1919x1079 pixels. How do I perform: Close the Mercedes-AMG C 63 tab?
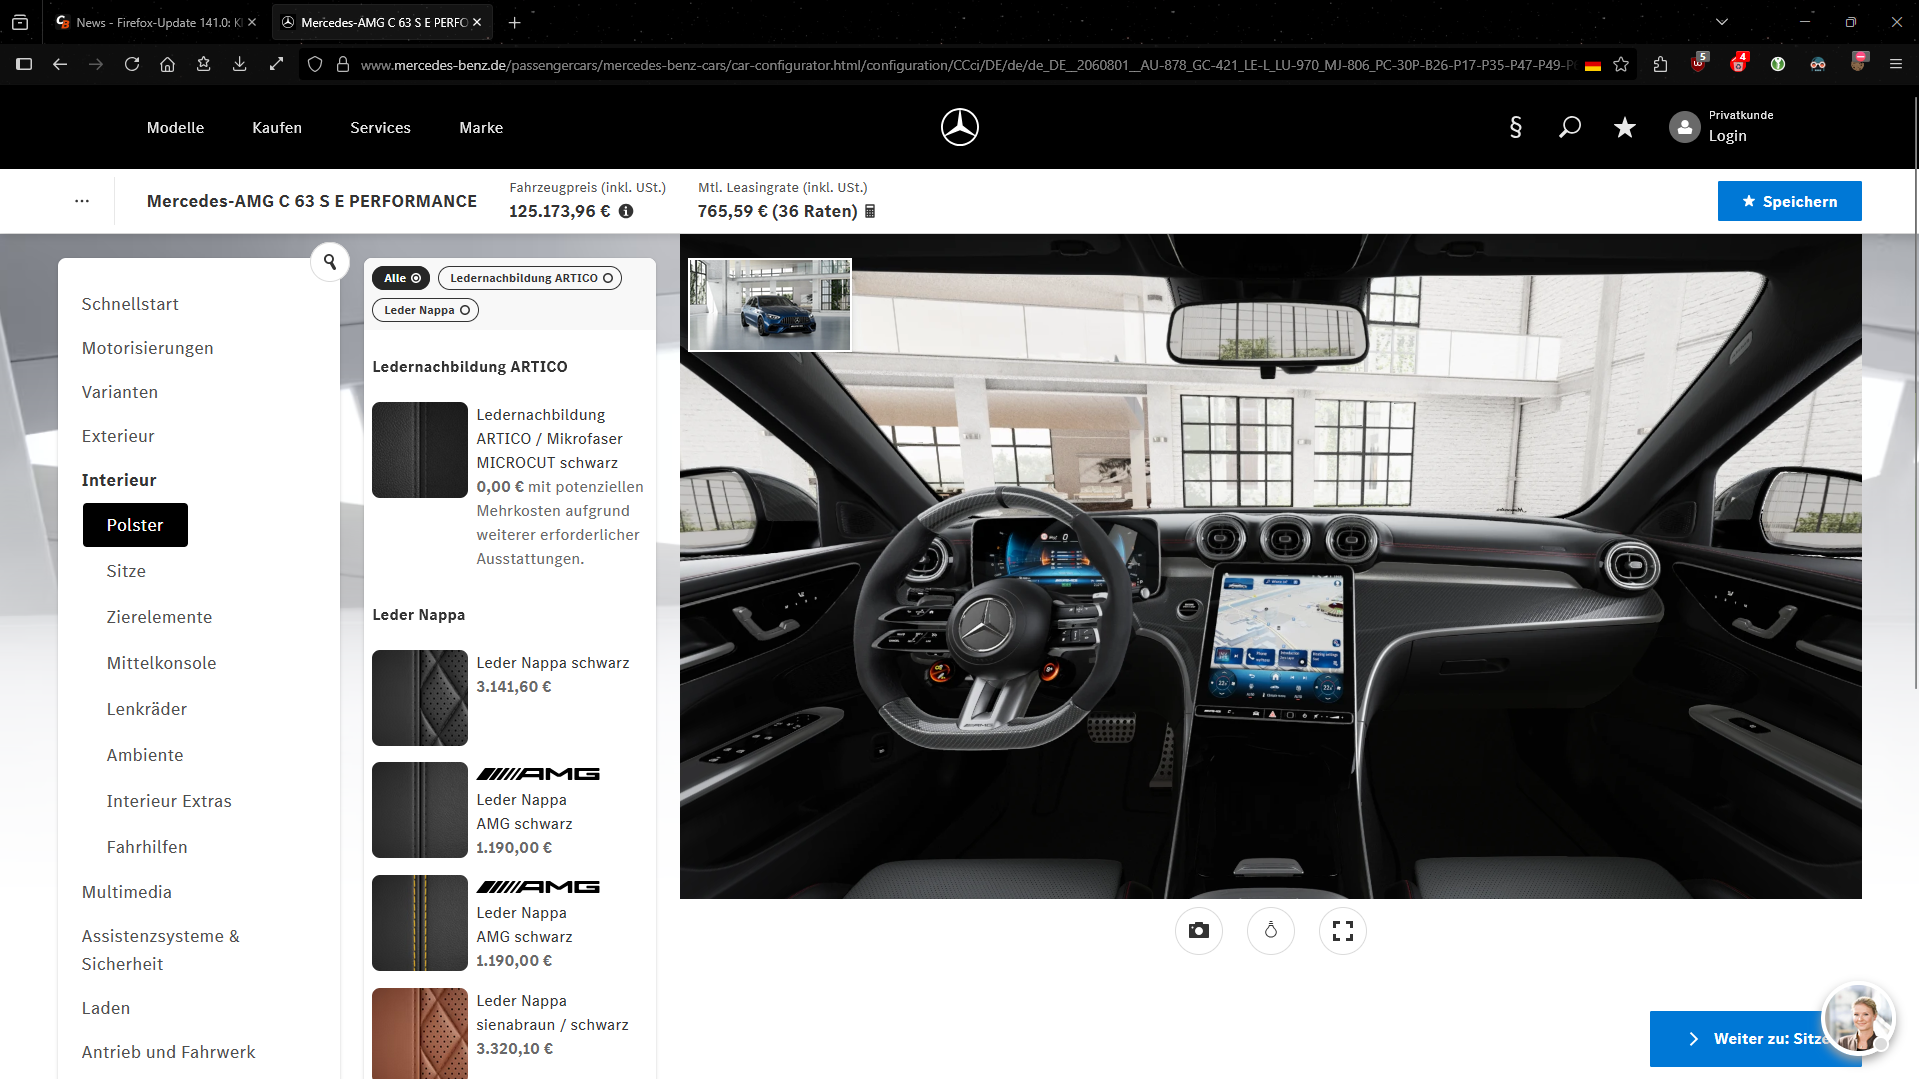tap(477, 22)
